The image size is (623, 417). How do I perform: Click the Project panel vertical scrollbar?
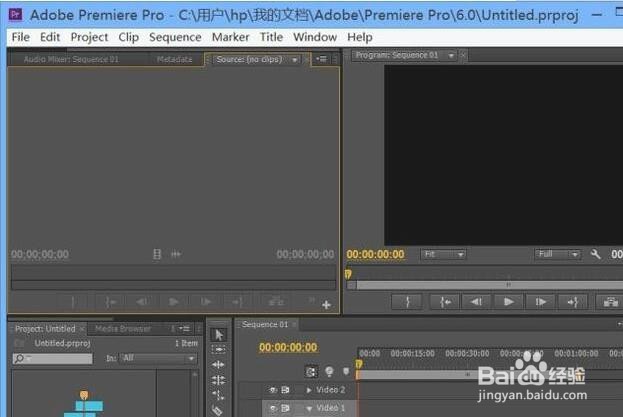pyautogui.click(x=195, y=394)
